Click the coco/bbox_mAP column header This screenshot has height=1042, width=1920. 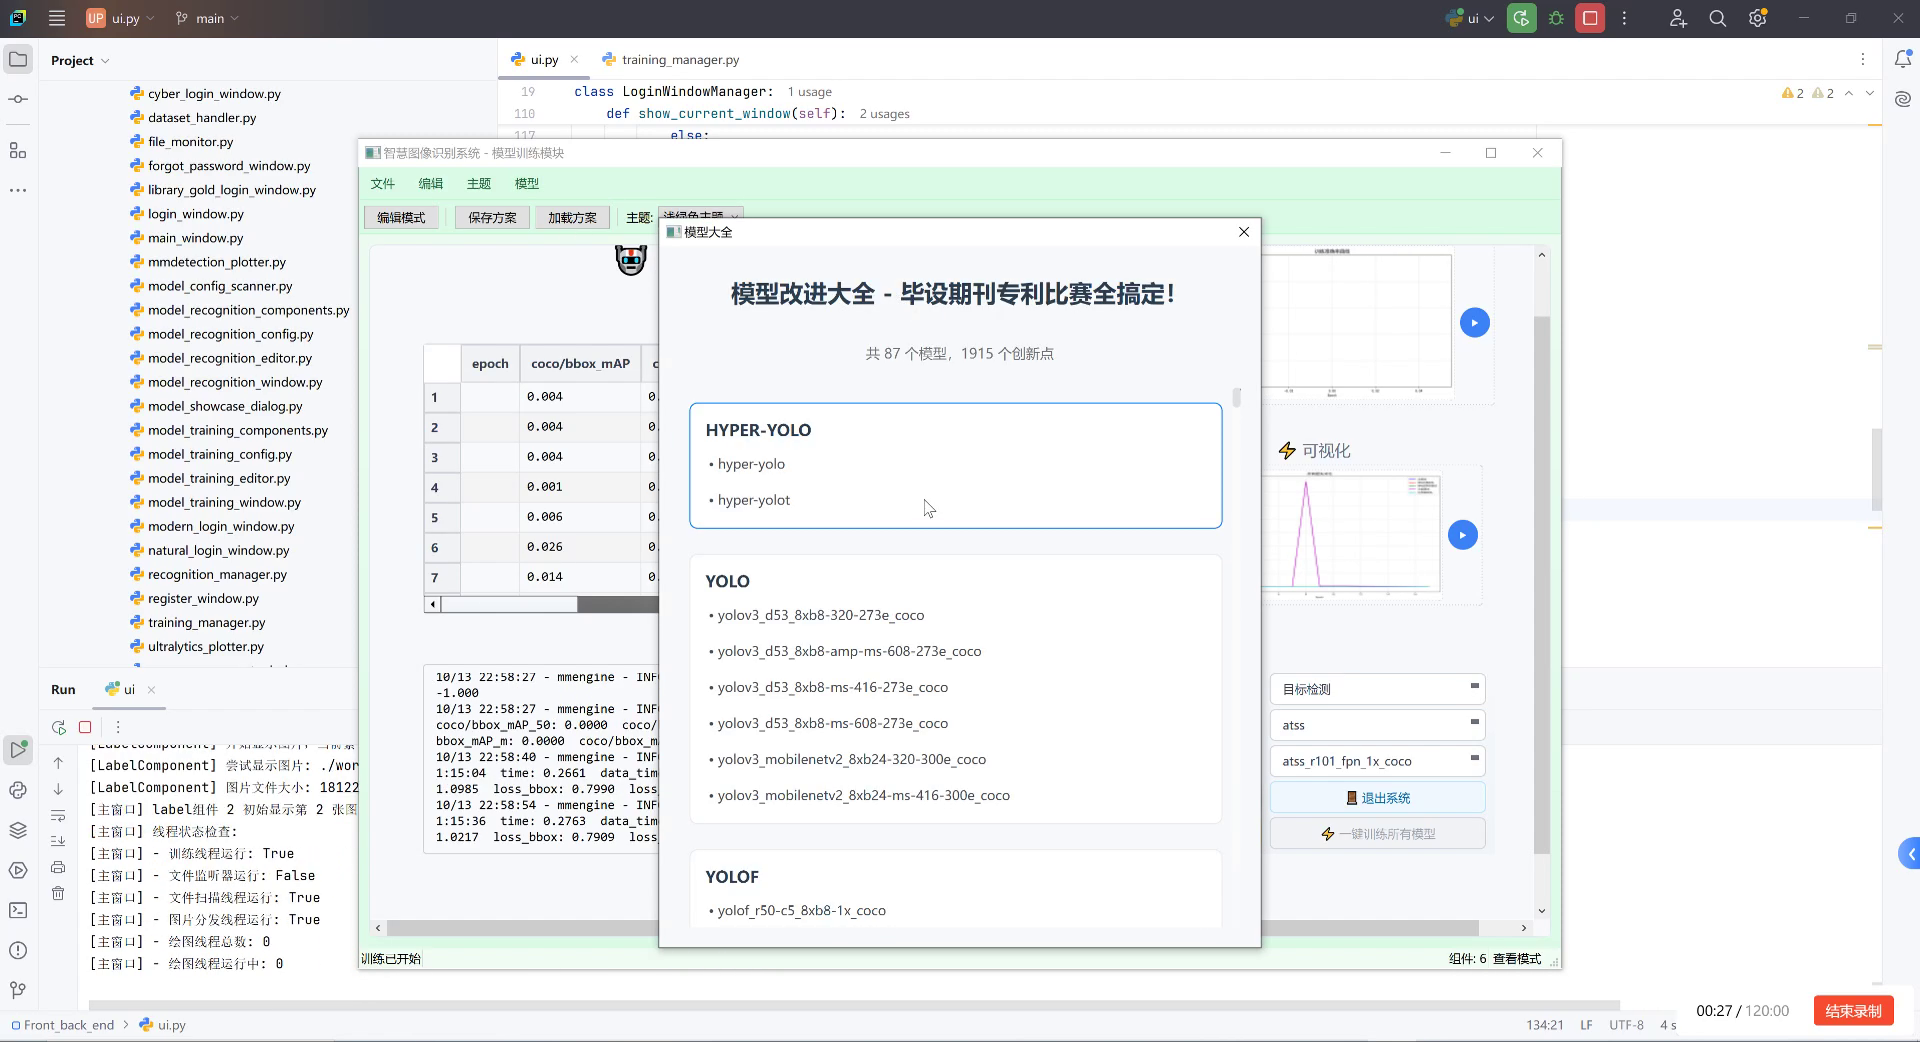[x=580, y=364]
